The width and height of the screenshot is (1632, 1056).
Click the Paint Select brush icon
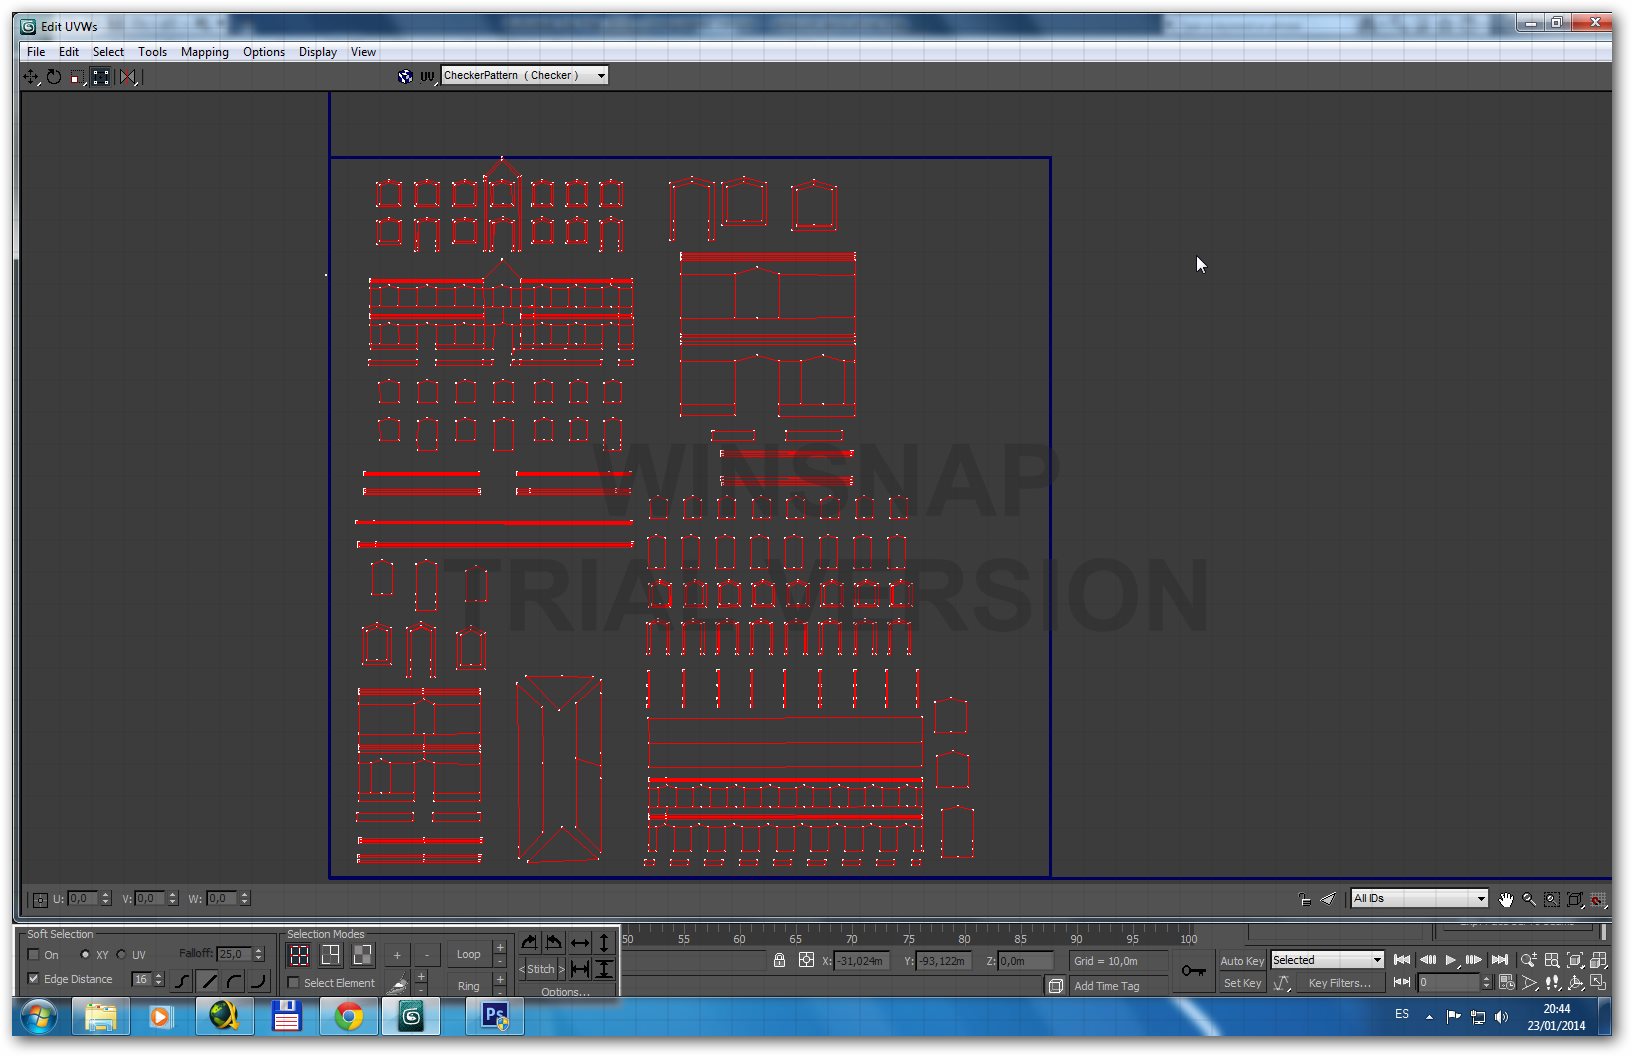[398, 984]
